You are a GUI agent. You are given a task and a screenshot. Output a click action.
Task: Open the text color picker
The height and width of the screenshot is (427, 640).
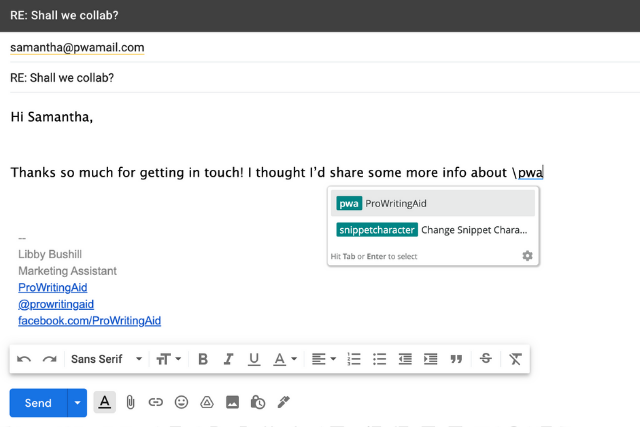click(x=284, y=359)
